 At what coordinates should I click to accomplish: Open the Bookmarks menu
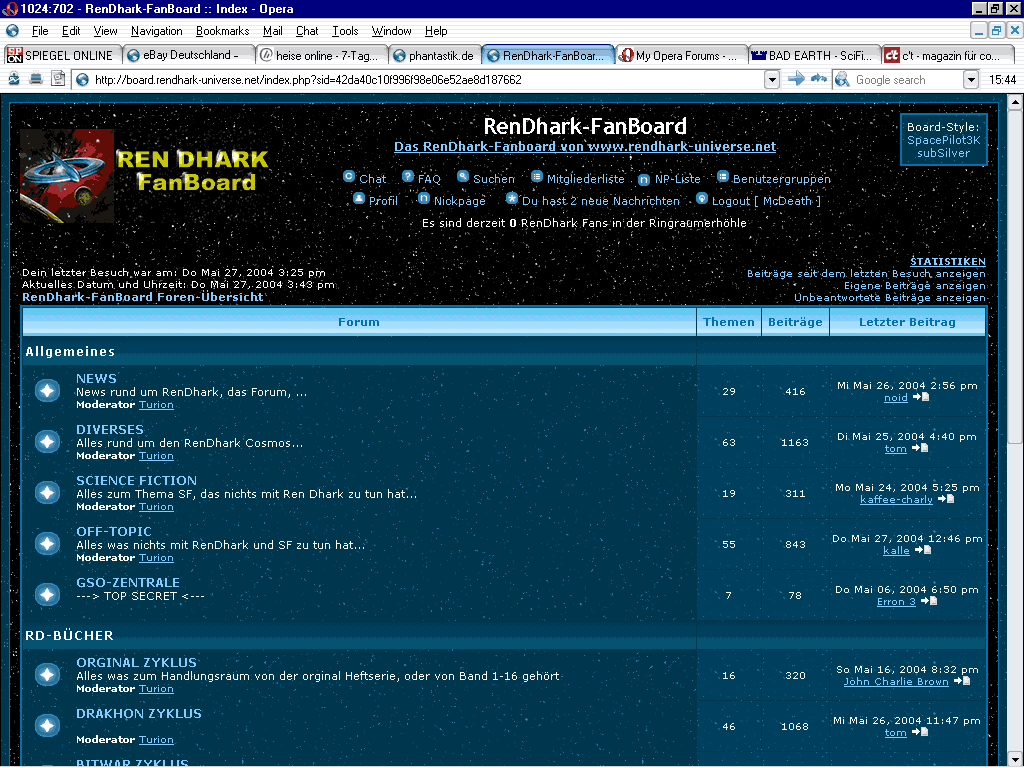click(x=222, y=31)
